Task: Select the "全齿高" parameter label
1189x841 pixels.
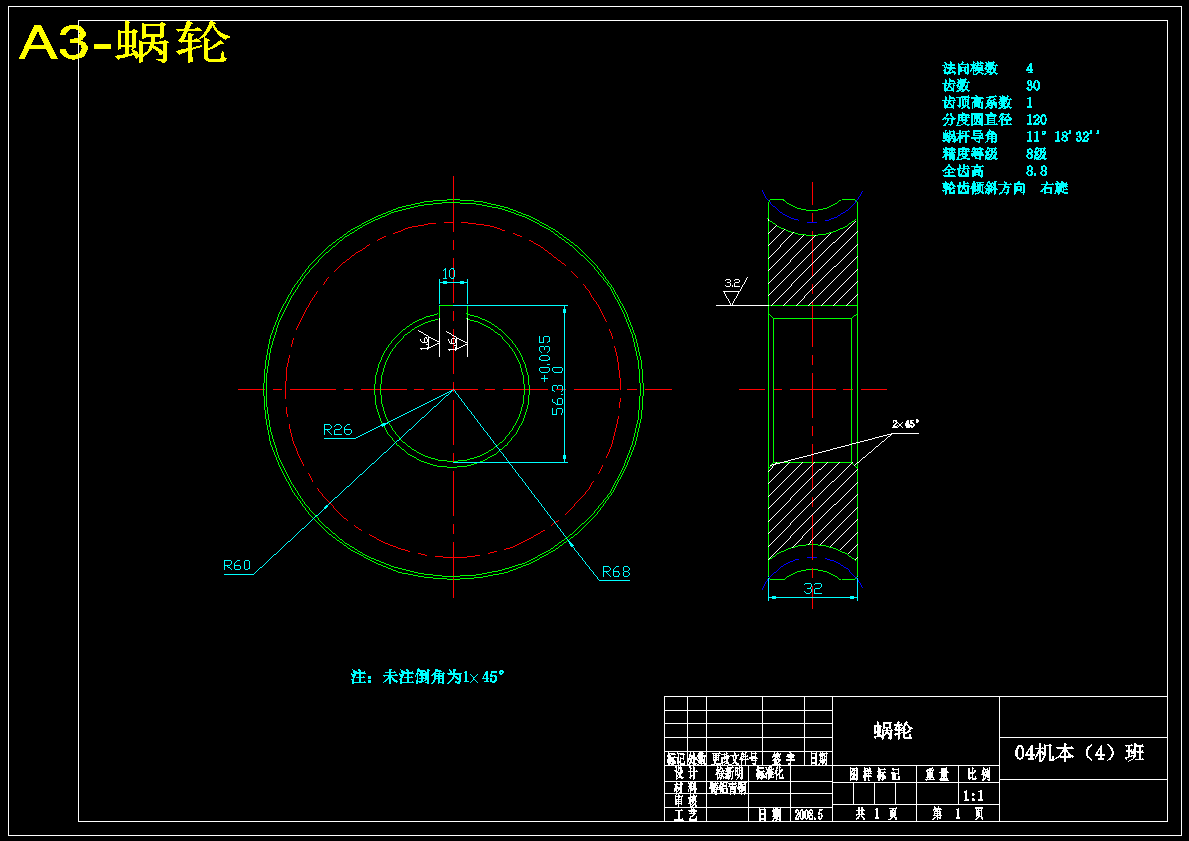Action: click(963, 171)
